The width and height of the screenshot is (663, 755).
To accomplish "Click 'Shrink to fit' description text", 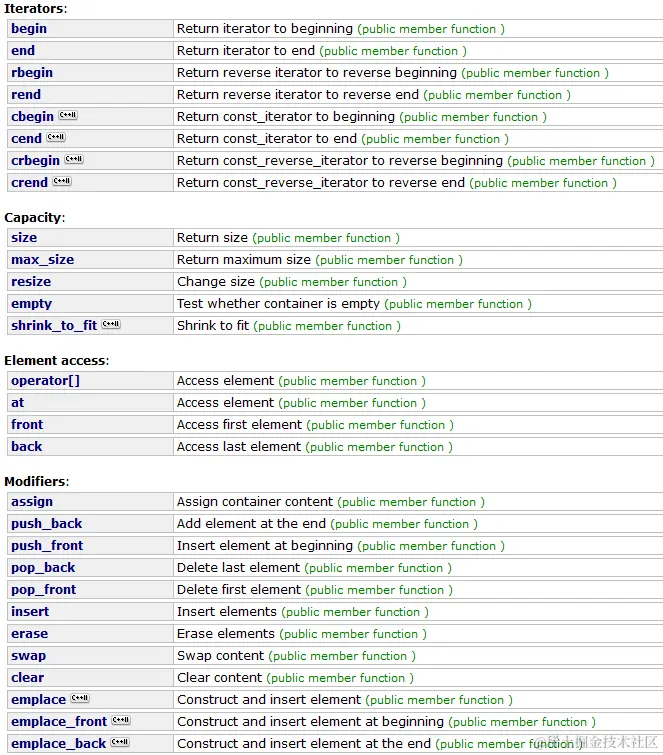I will [213, 326].
